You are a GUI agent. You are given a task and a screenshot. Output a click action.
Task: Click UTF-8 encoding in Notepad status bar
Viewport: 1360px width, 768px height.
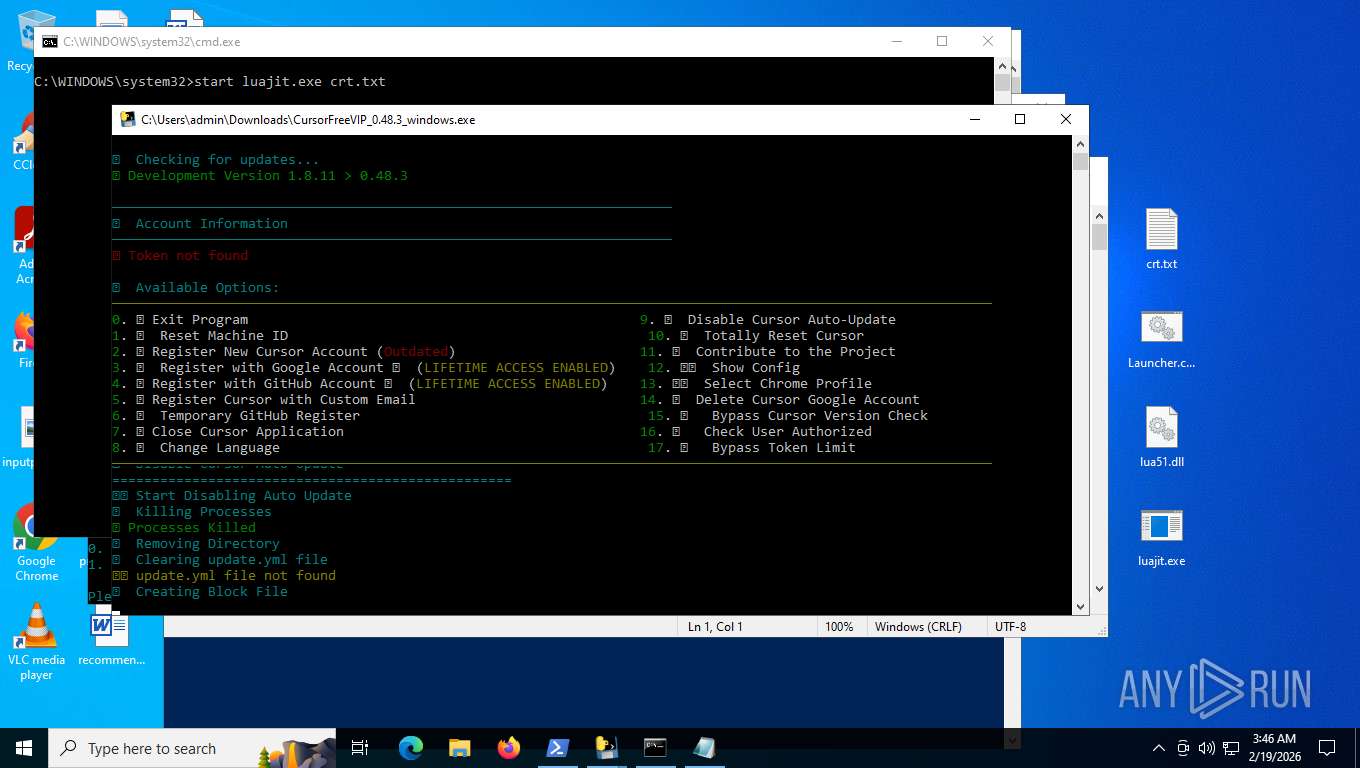pyautogui.click(x=1010, y=627)
